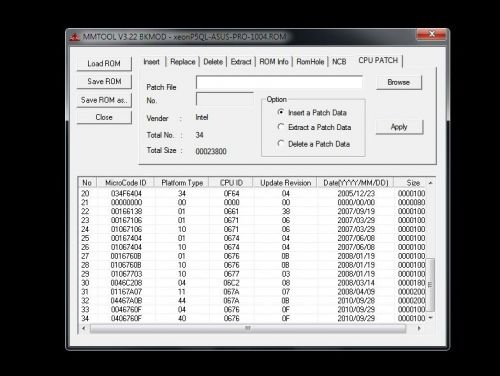Image resolution: width=500 pixels, height=376 pixels.
Task: Click the Save ROM as.. button
Action: pos(104,100)
